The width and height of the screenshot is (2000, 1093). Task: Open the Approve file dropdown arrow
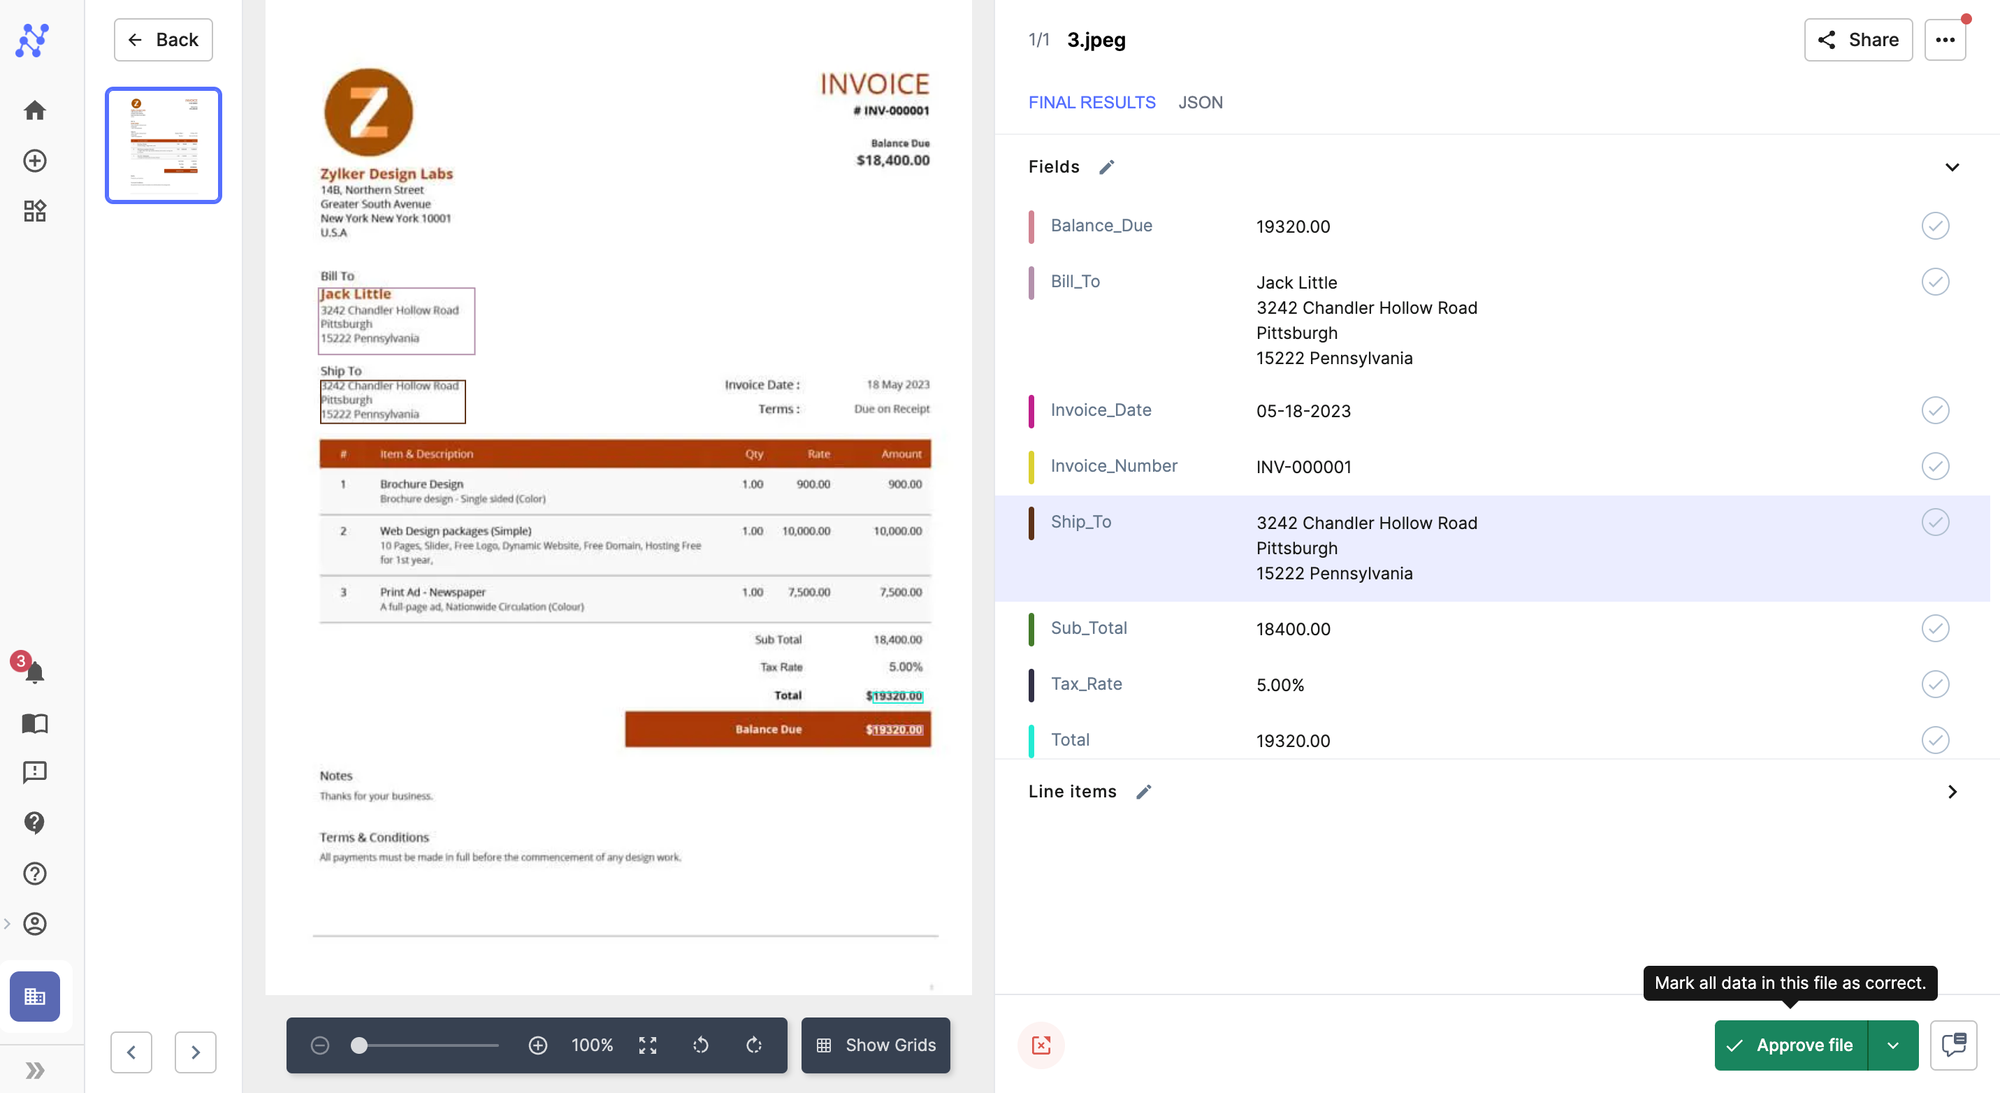[x=1893, y=1045]
